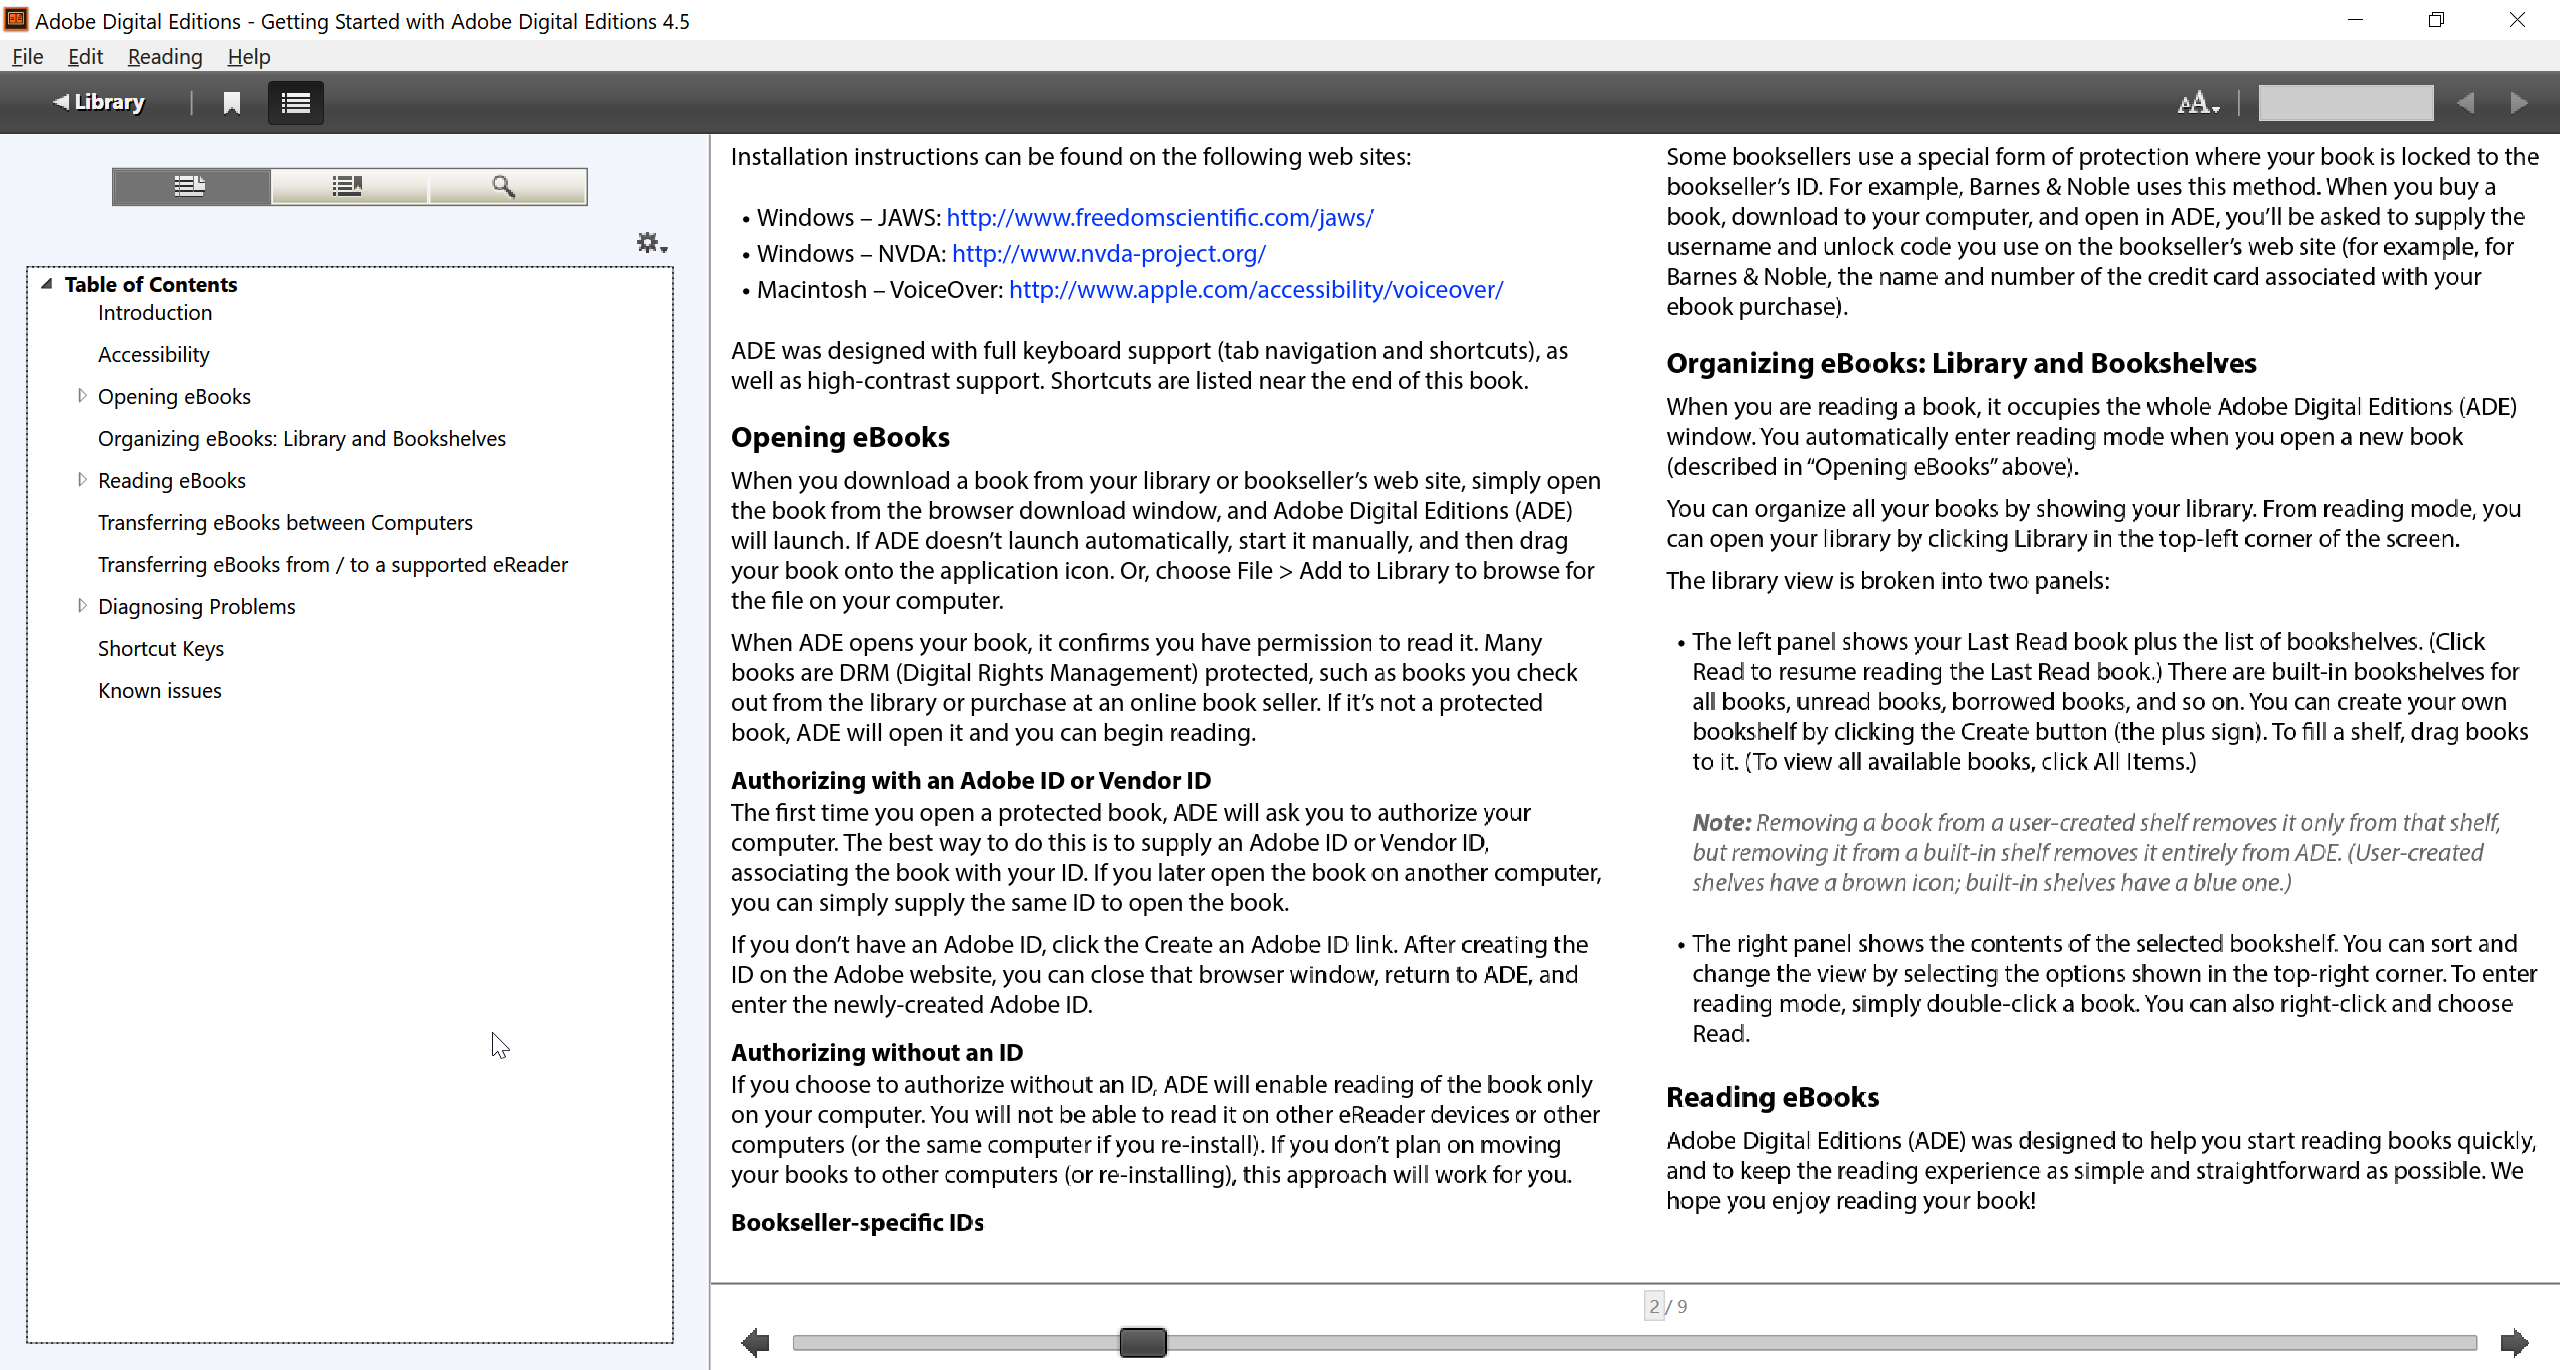Image resolution: width=2560 pixels, height=1370 pixels.
Task: Open the text size AA menu
Action: pos(2198,103)
